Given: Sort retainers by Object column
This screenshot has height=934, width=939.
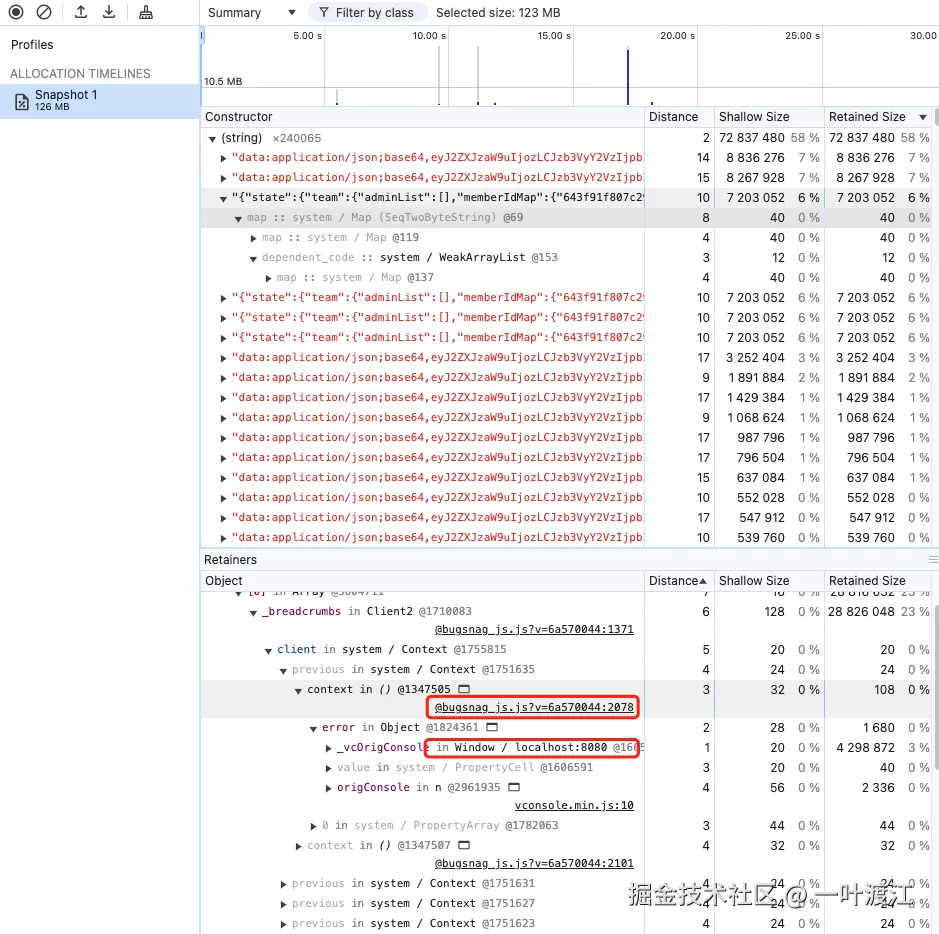Looking at the screenshot, I should [x=422, y=581].
